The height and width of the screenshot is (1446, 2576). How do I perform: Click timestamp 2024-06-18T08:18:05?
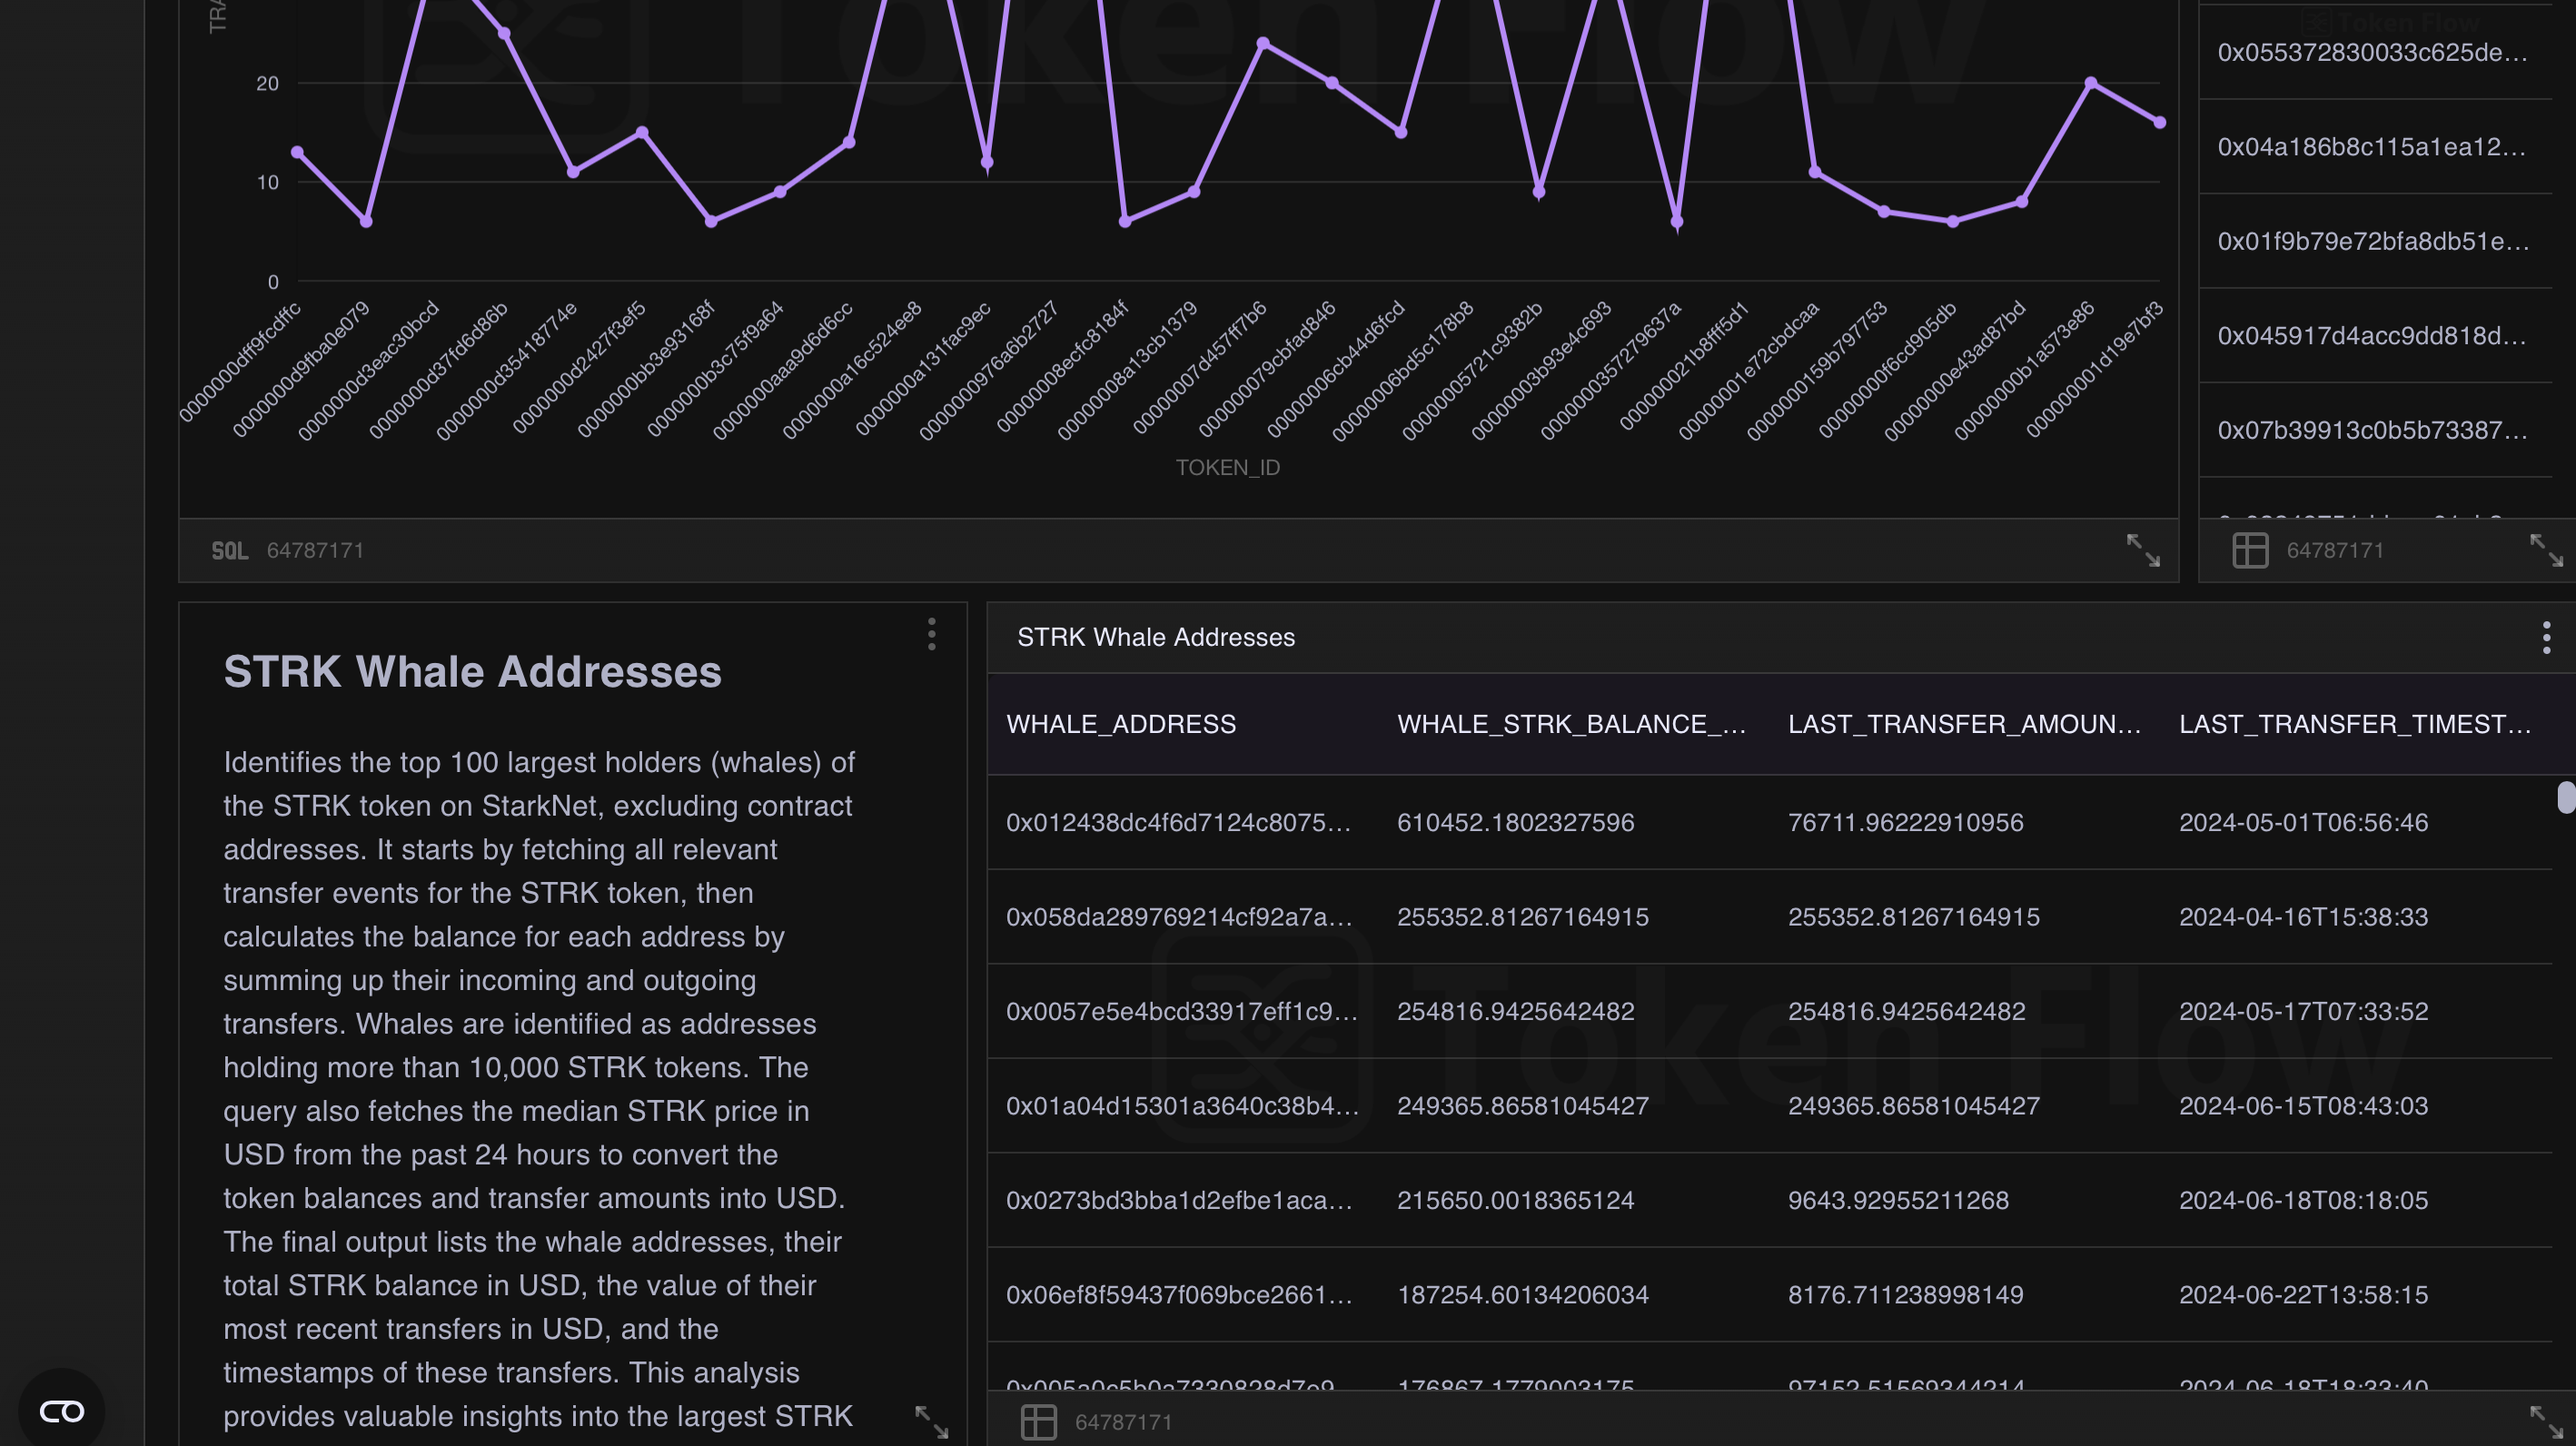[2303, 1200]
